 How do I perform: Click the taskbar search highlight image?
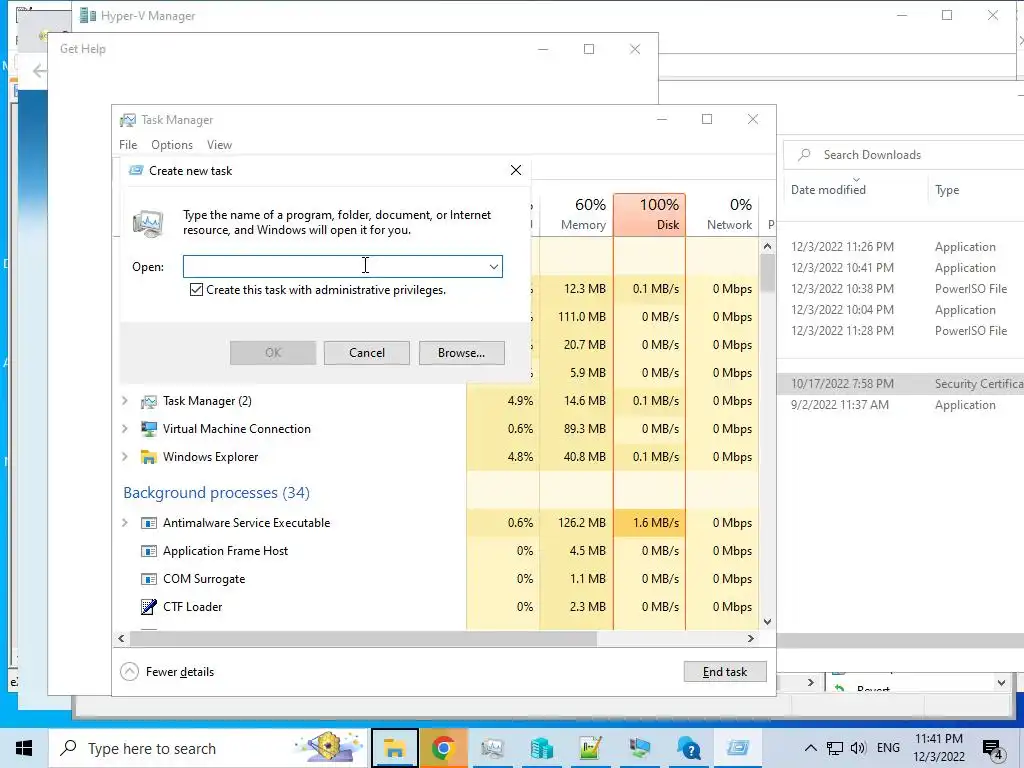(x=328, y=747)
